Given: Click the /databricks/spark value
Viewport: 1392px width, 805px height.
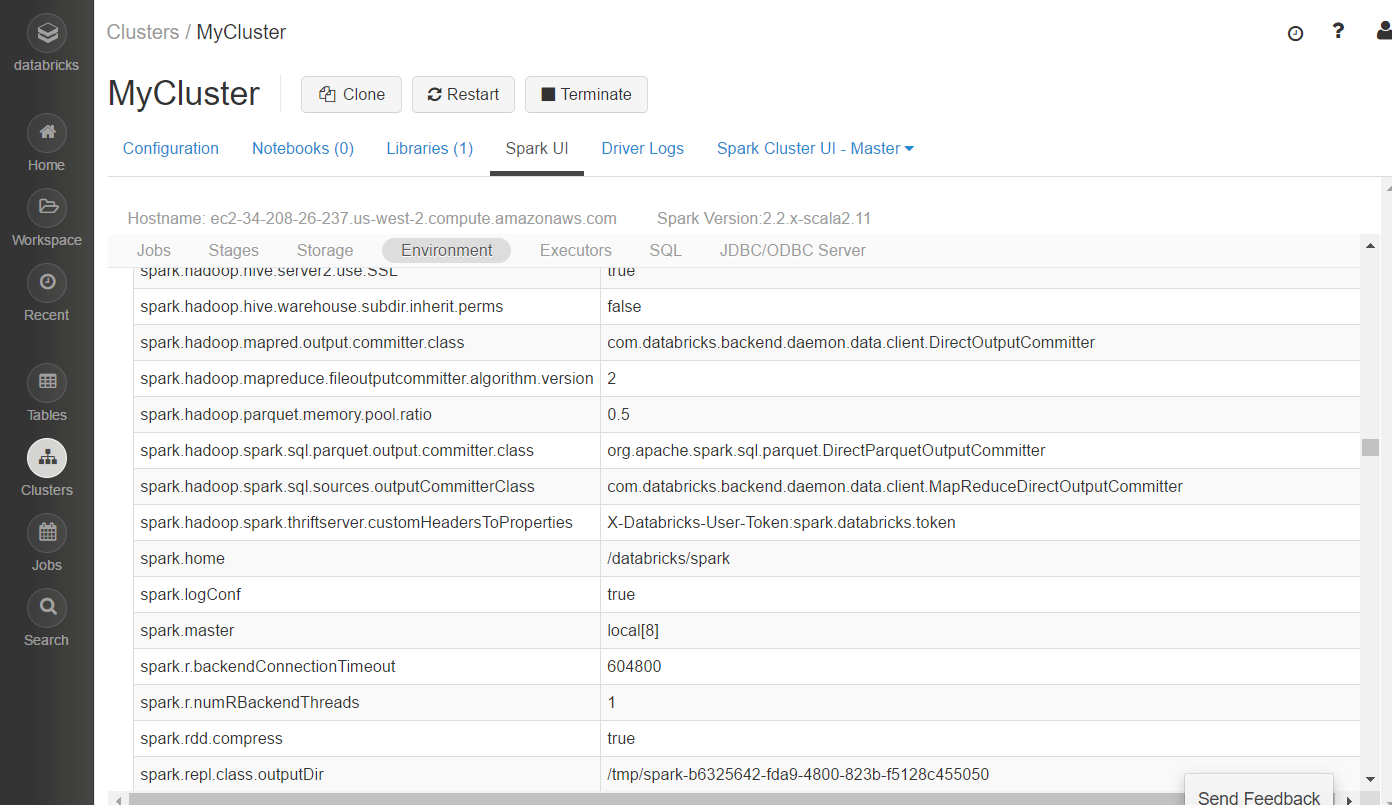Looking at the screenshot, I should [x=668, y=558].
